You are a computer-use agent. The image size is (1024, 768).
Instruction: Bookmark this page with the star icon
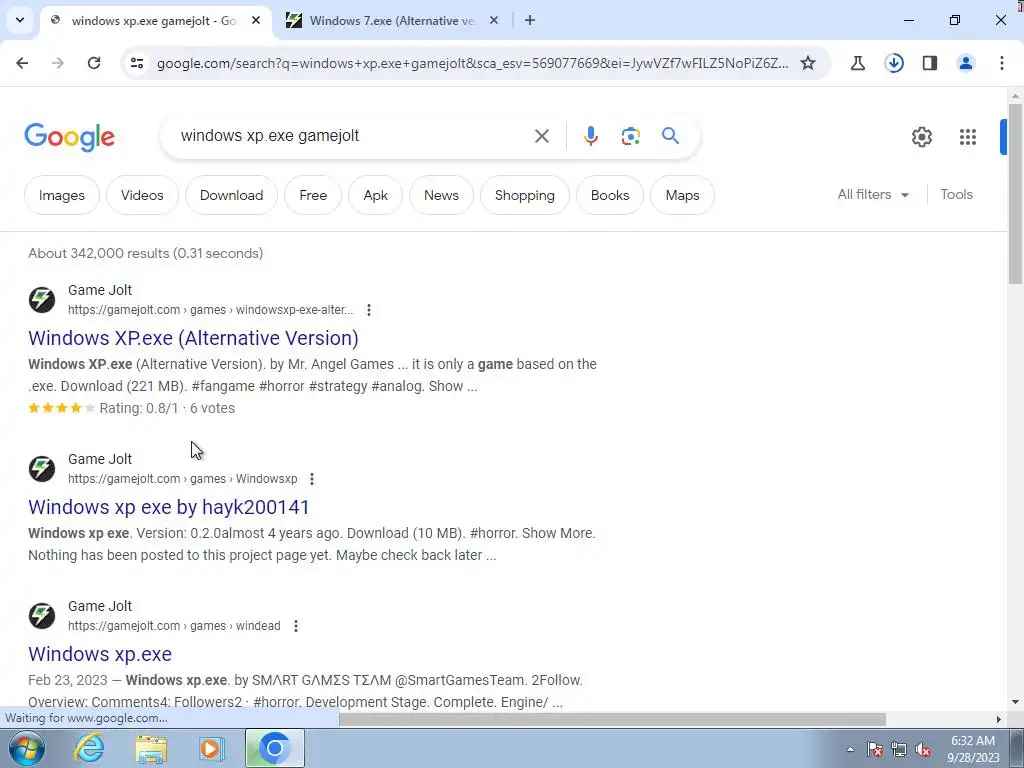[808, 63]
